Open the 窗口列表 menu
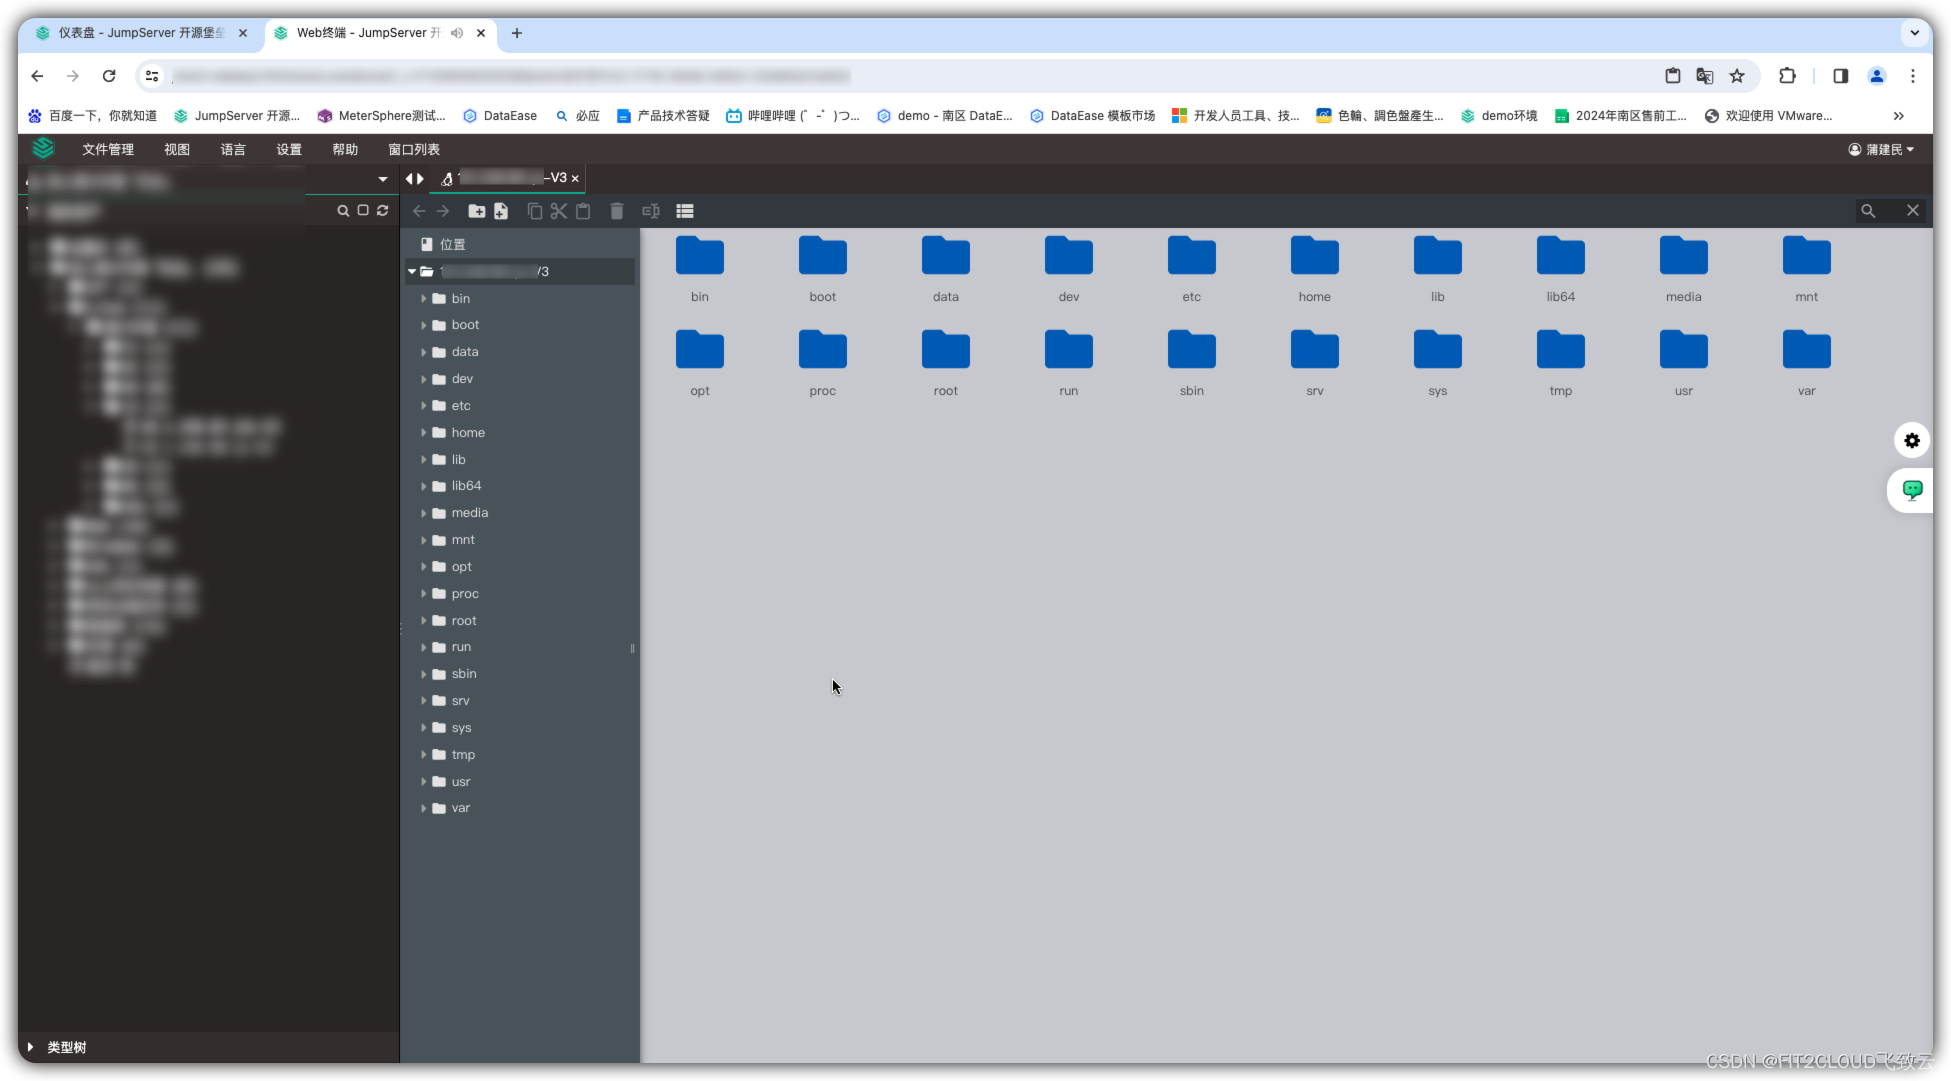1951x1081 pixels. pos(414,149)
